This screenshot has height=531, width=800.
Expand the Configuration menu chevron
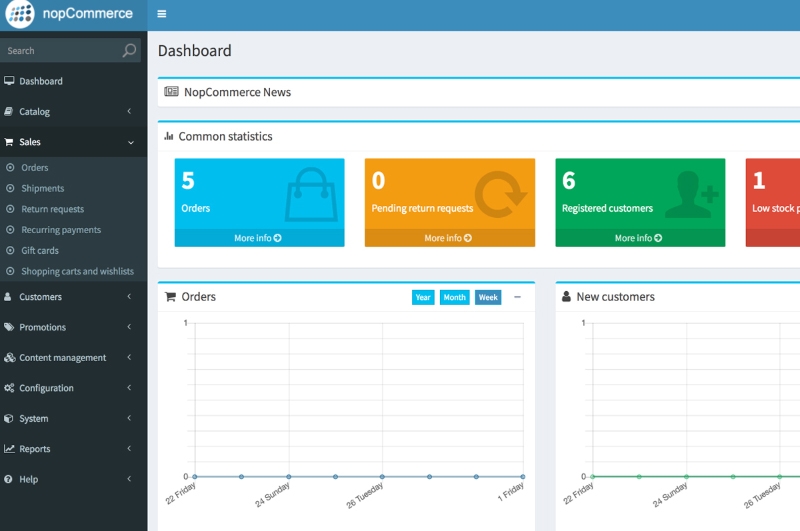pyautogui.click(x=130, y=388)
